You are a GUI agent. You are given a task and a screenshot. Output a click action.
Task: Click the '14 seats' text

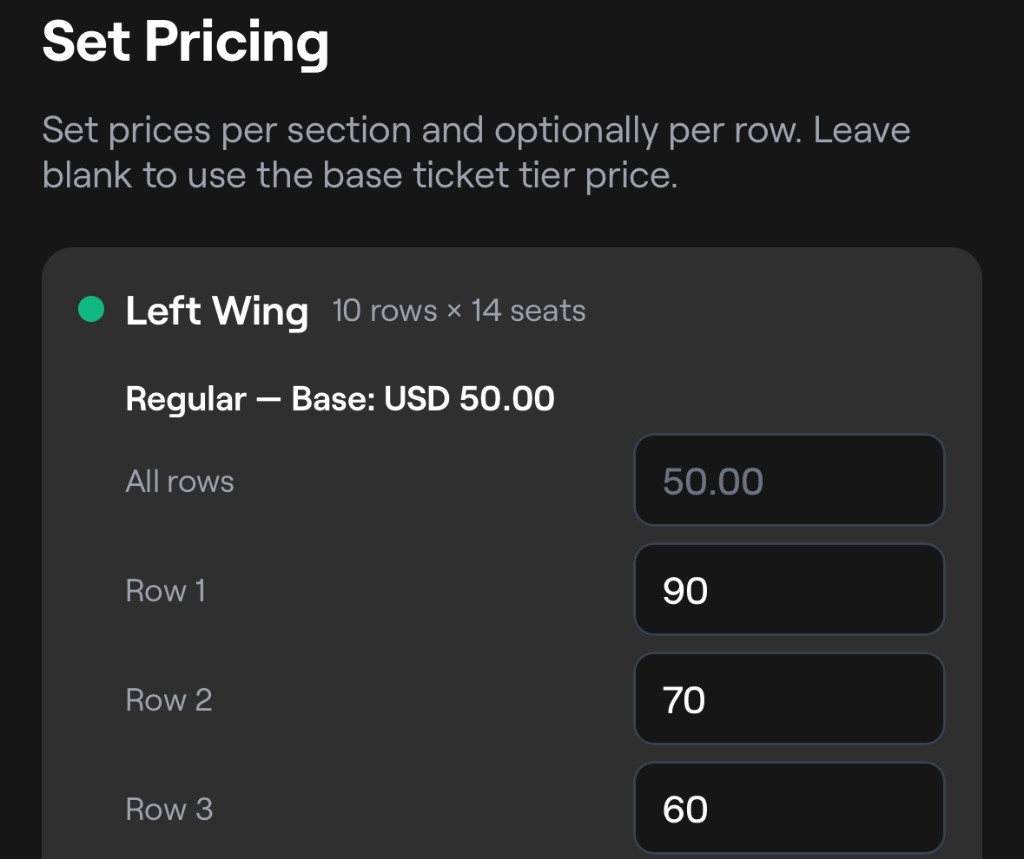pos(528,311)
